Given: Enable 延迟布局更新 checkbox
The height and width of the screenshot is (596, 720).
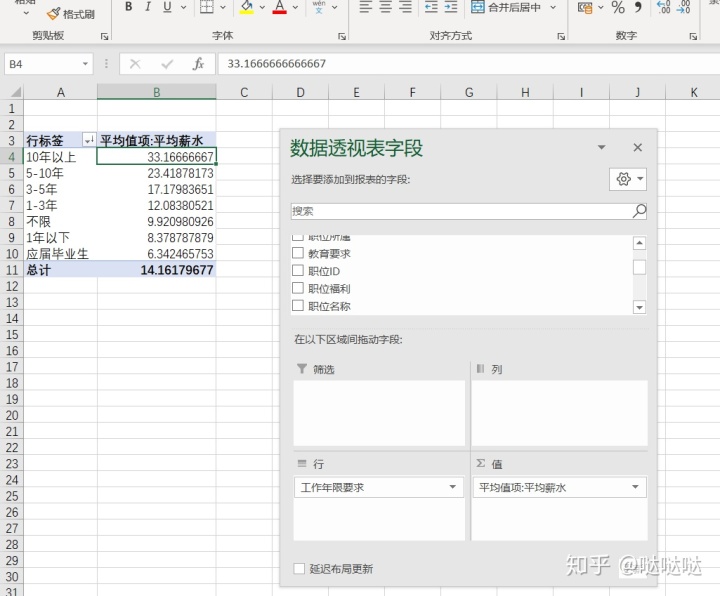Looking at the screenshot, I should coord(299,568).
